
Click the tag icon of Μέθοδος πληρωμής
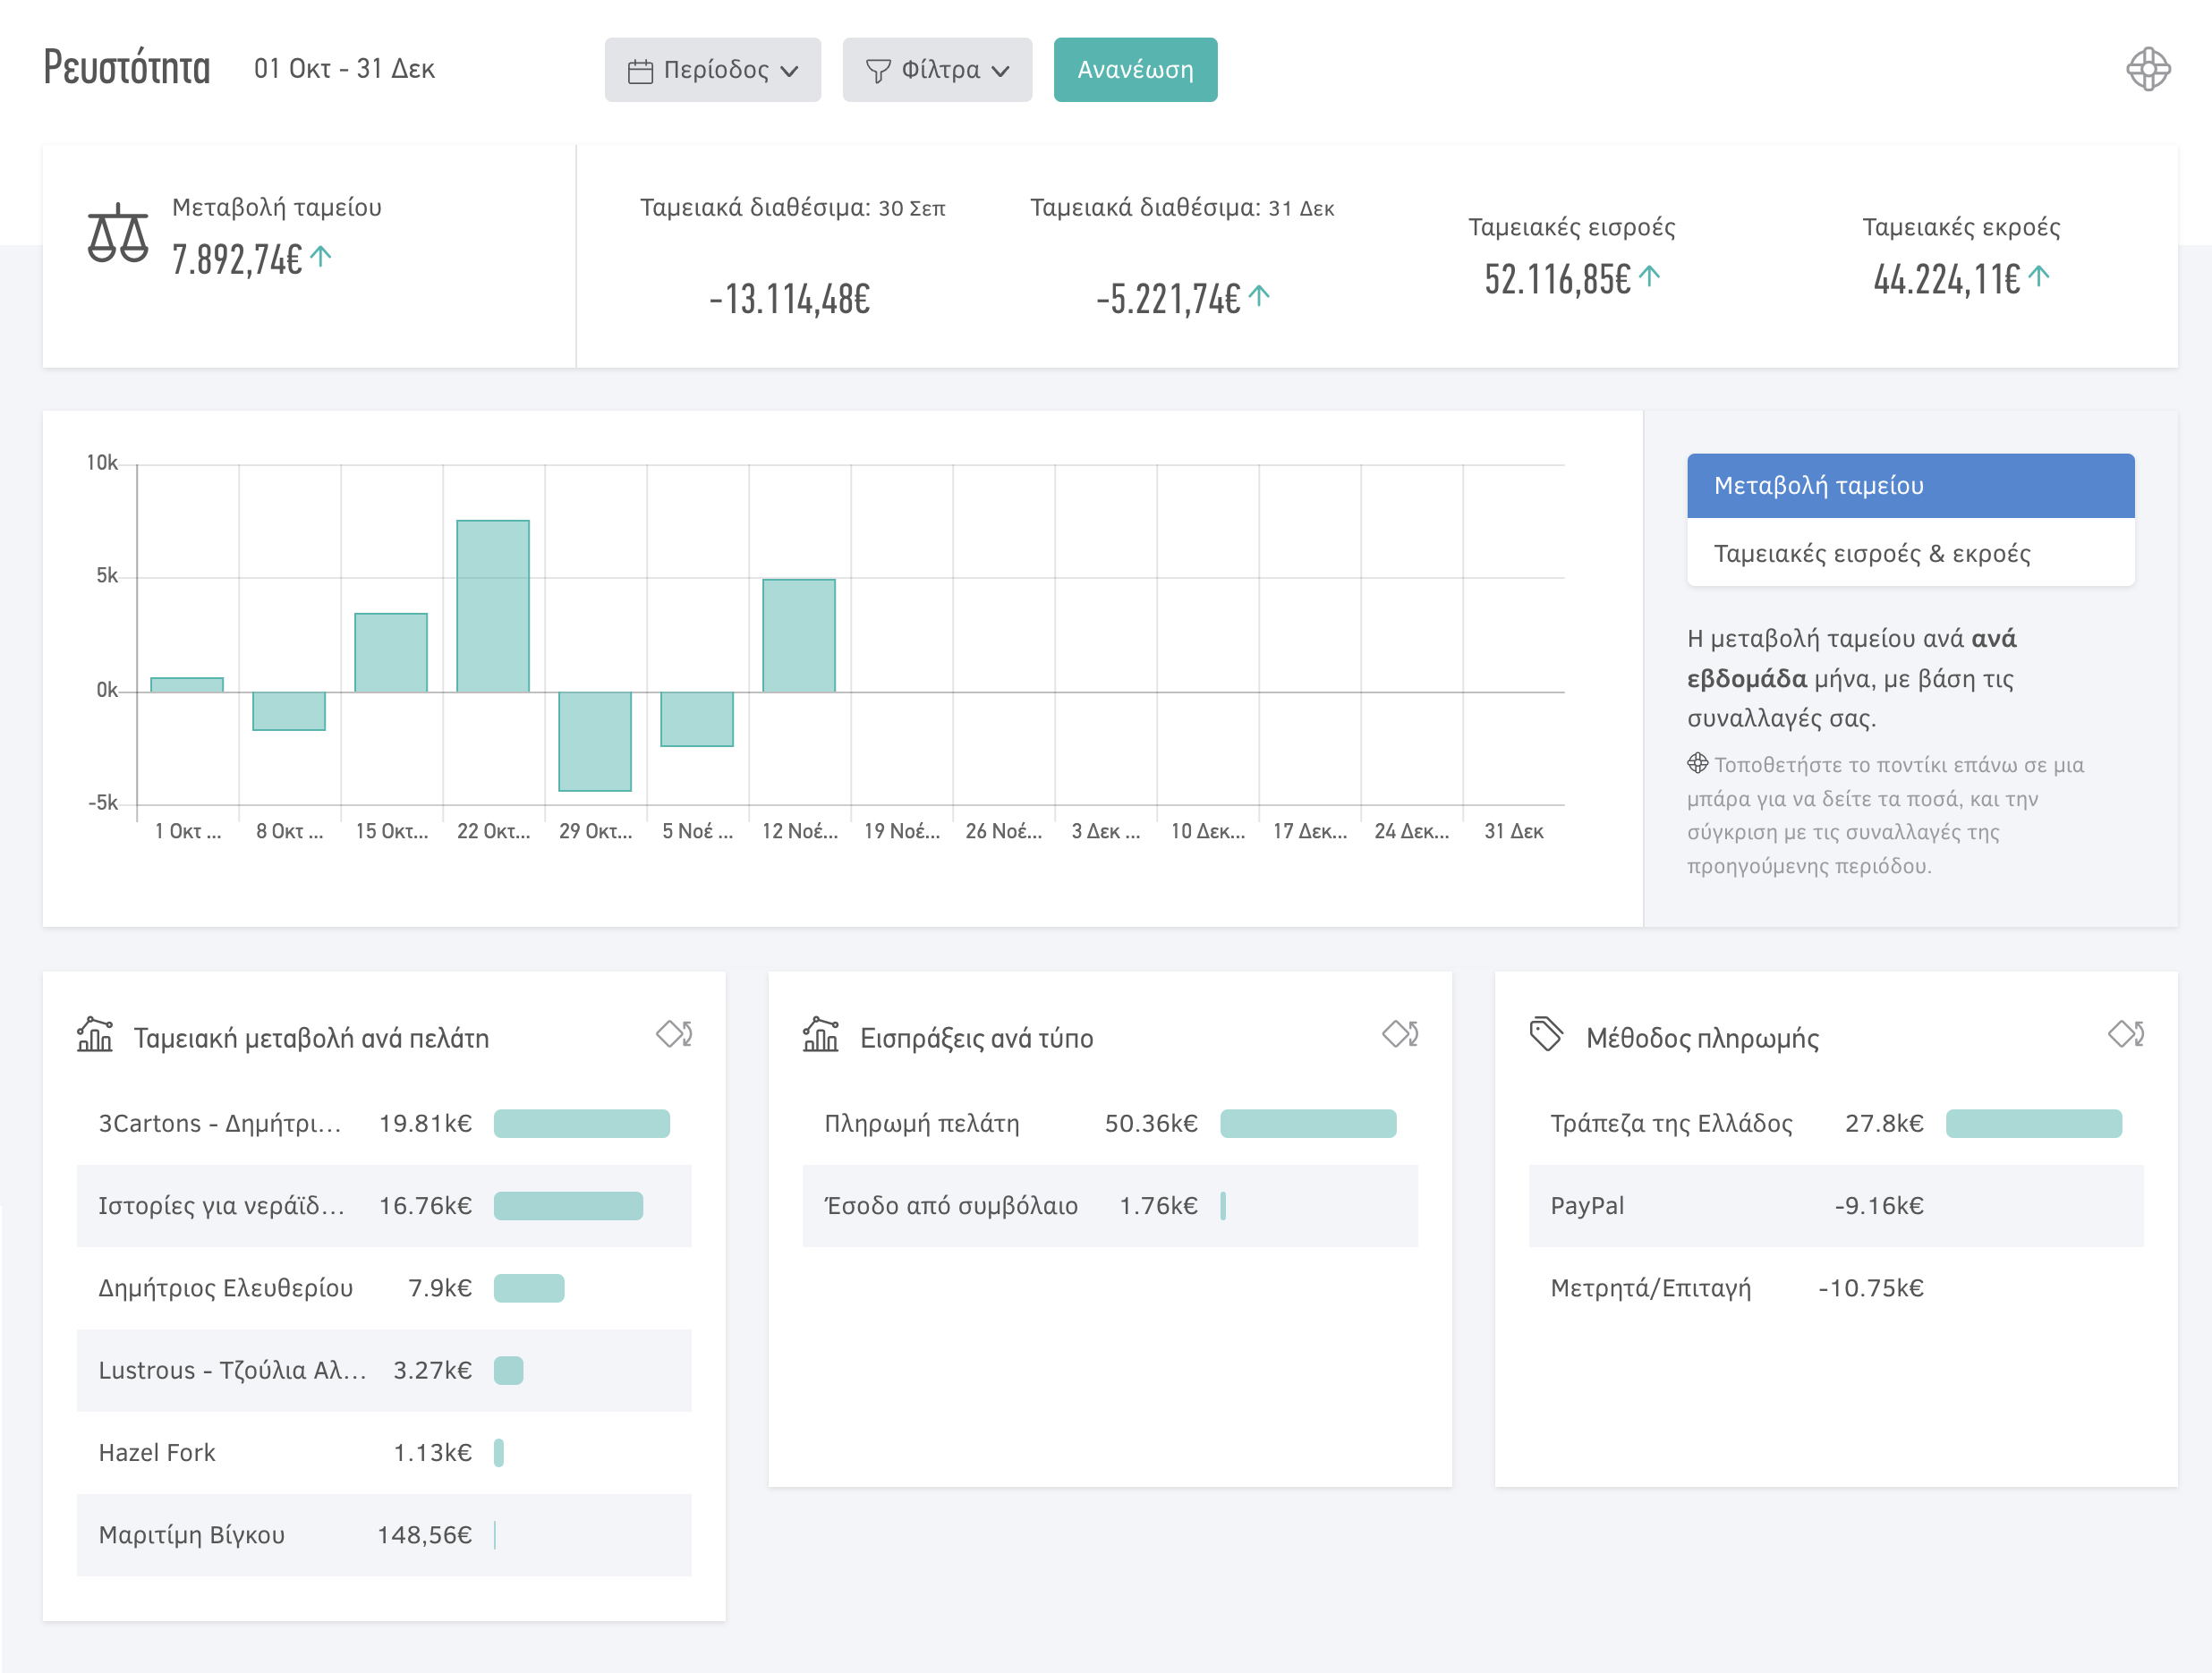1546,1035
